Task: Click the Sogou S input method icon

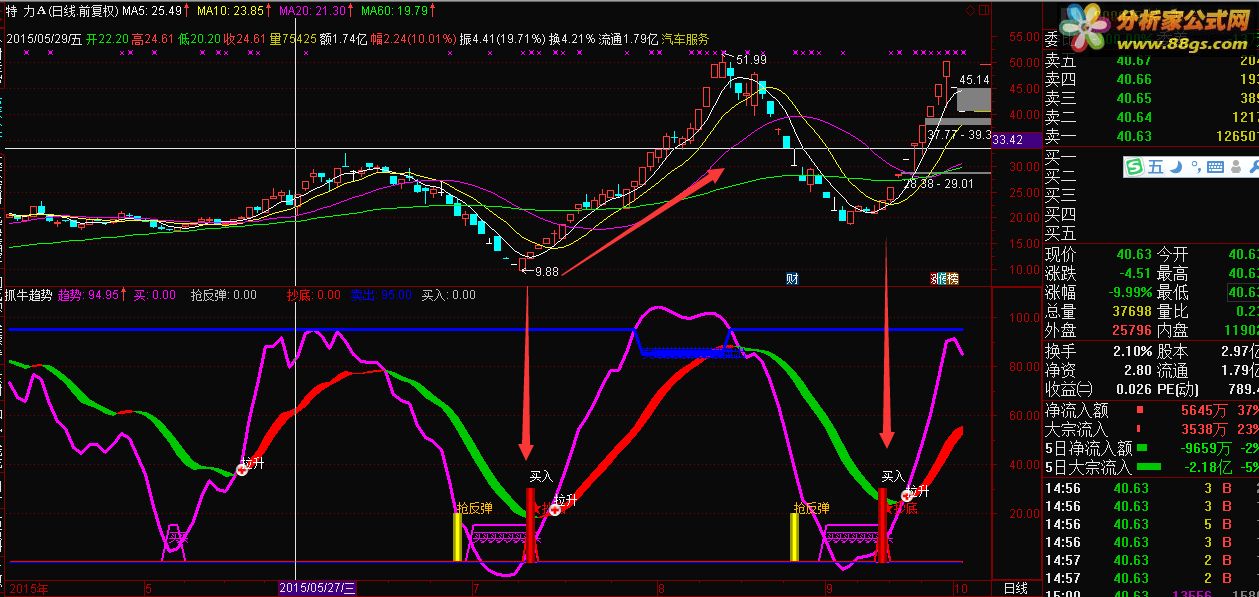Action: 1136,167
